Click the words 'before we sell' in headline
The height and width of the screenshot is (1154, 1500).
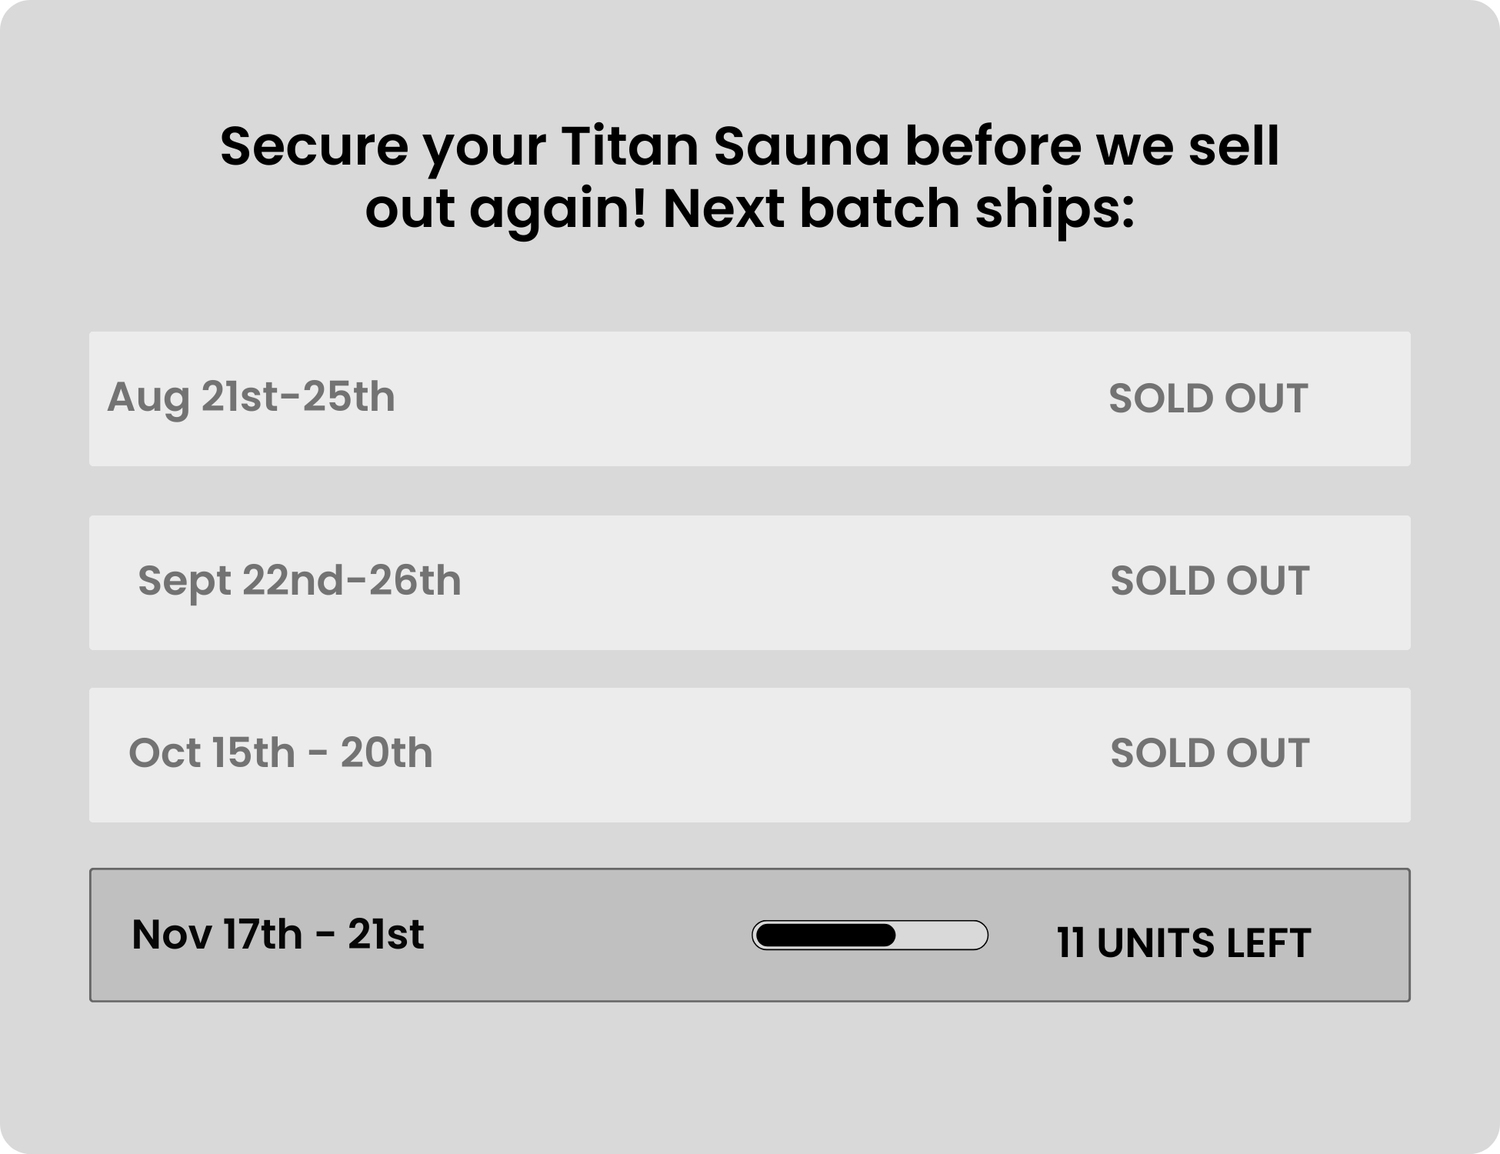[x=1091, y=146]
